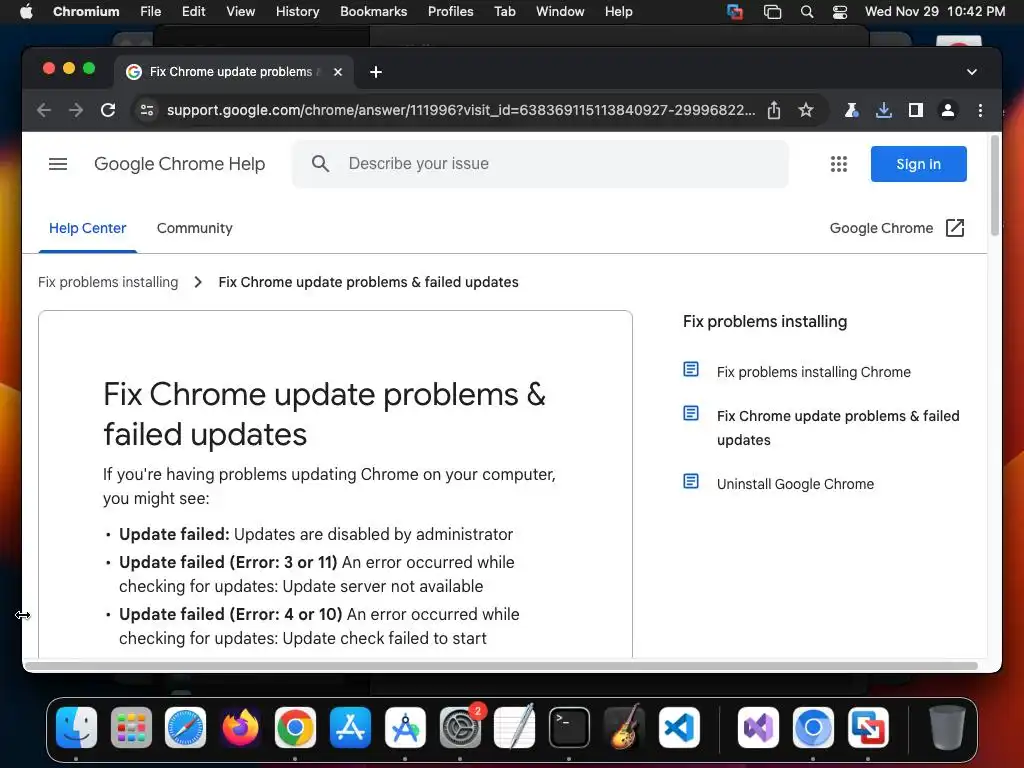This screenshot has width=1024, height=768.
Task: Open the hamburger main menu
Action: coord(58,164)
